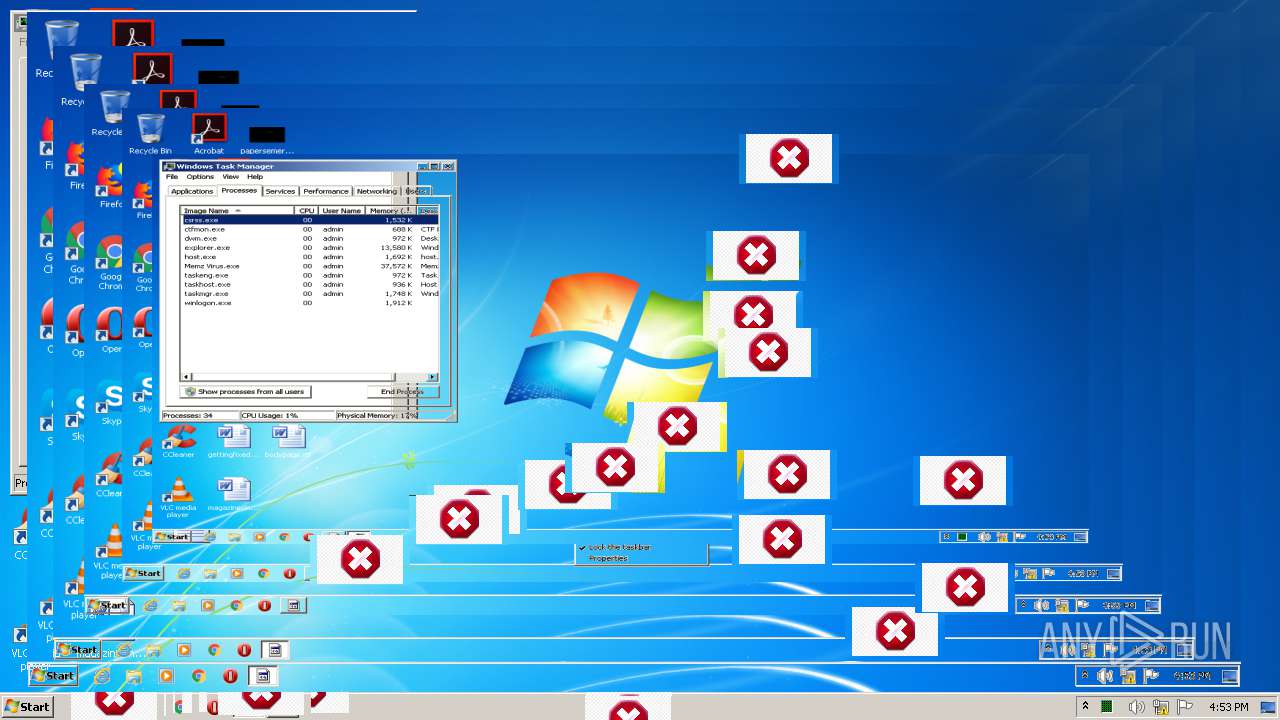Select the taskmgr.exe process row

tap(310, 294)
